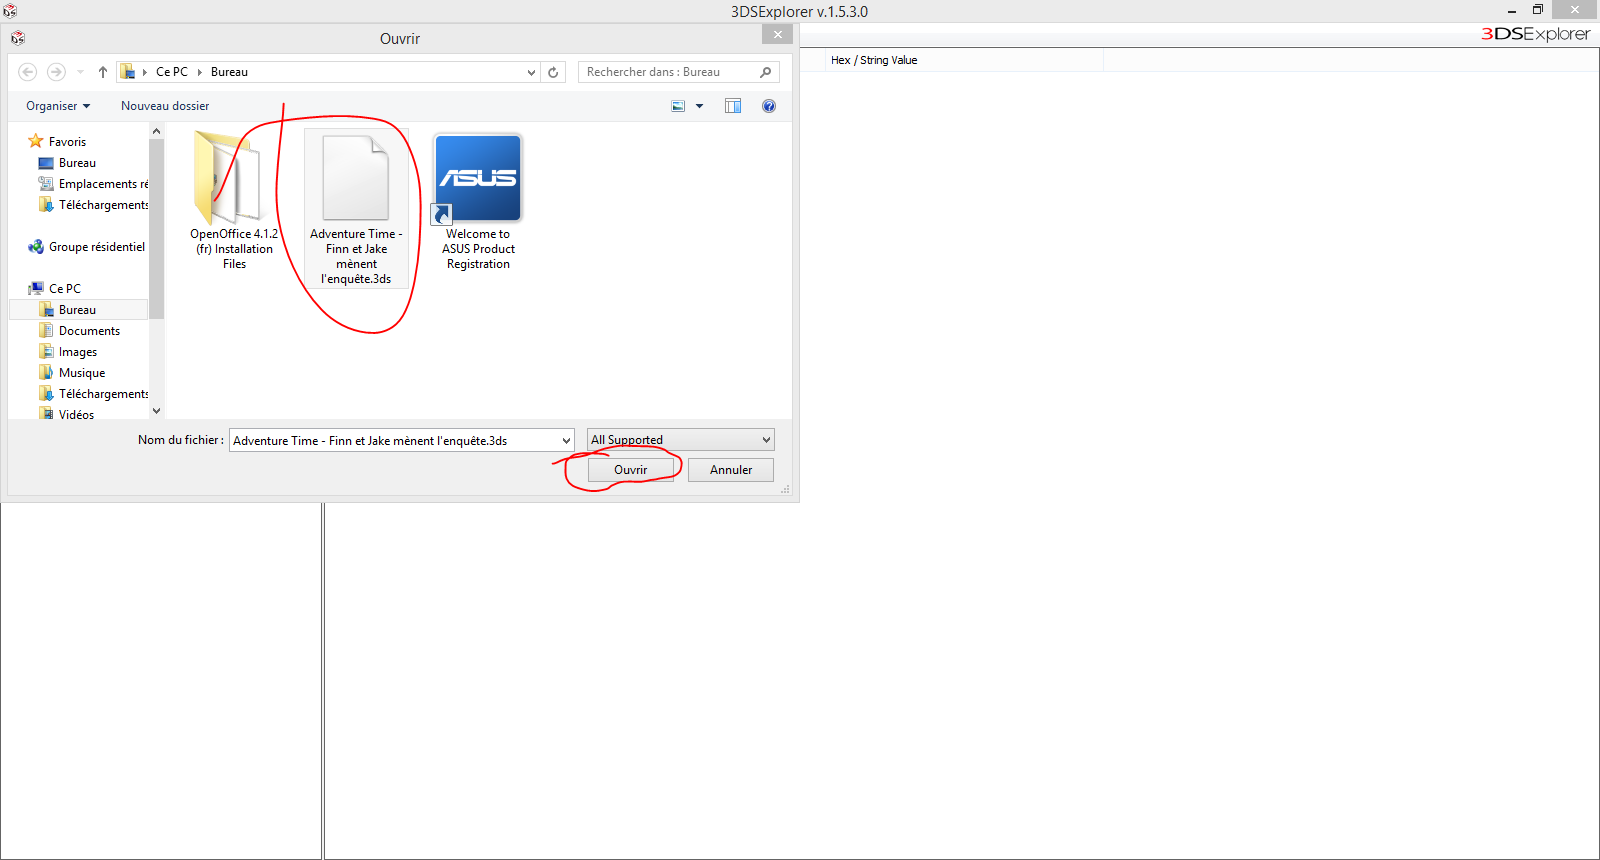Open the view options dropdown arrow
1600x860 pixels.
(x=700, y=106)
